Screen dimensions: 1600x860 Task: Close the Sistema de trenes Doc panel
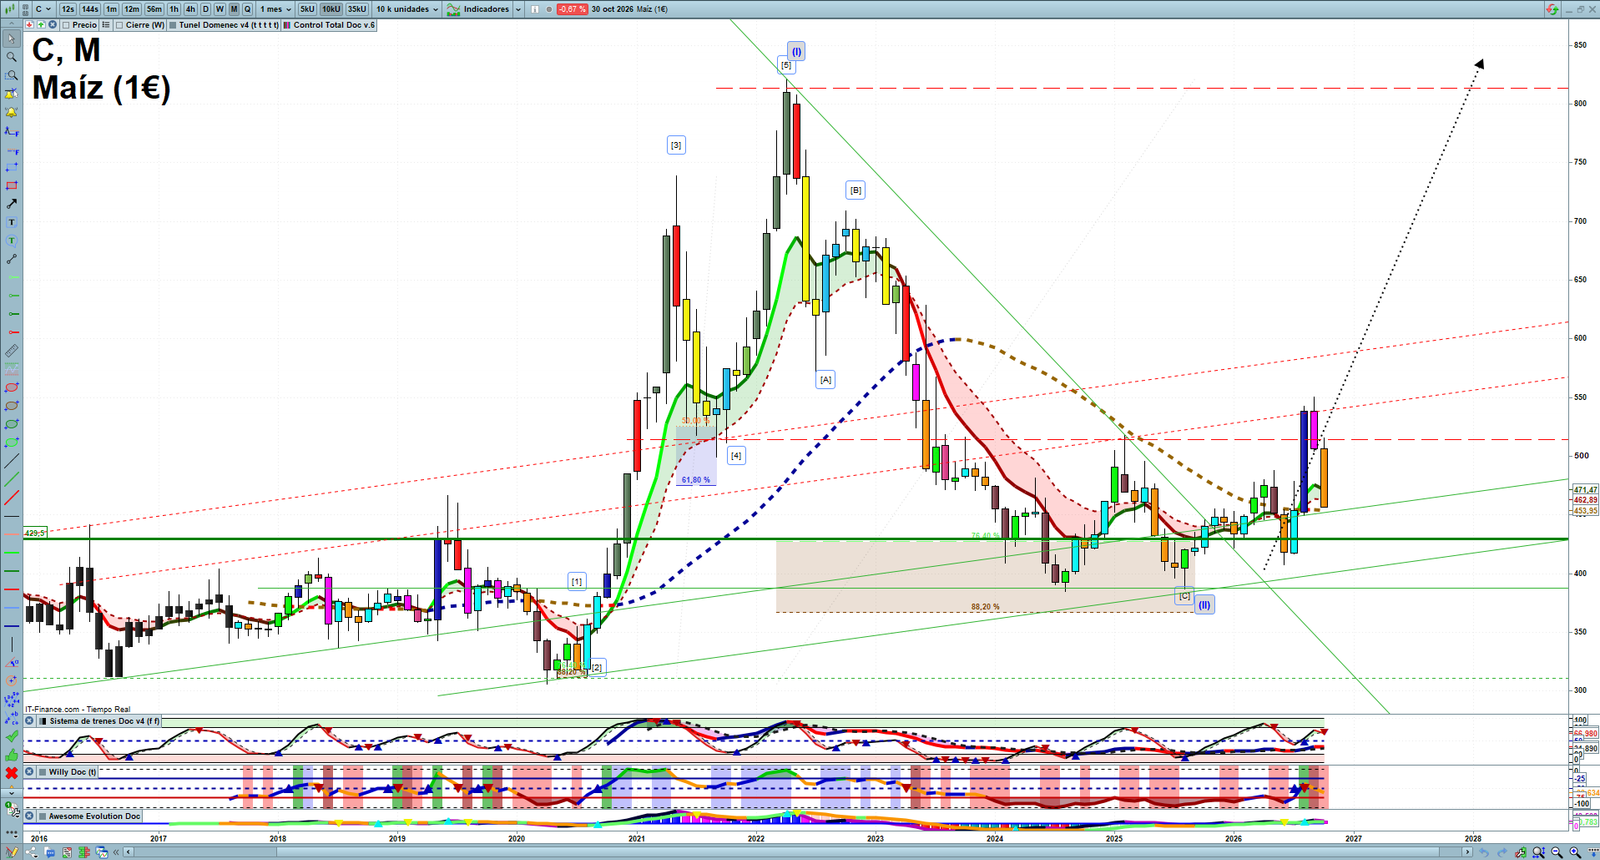30,721
